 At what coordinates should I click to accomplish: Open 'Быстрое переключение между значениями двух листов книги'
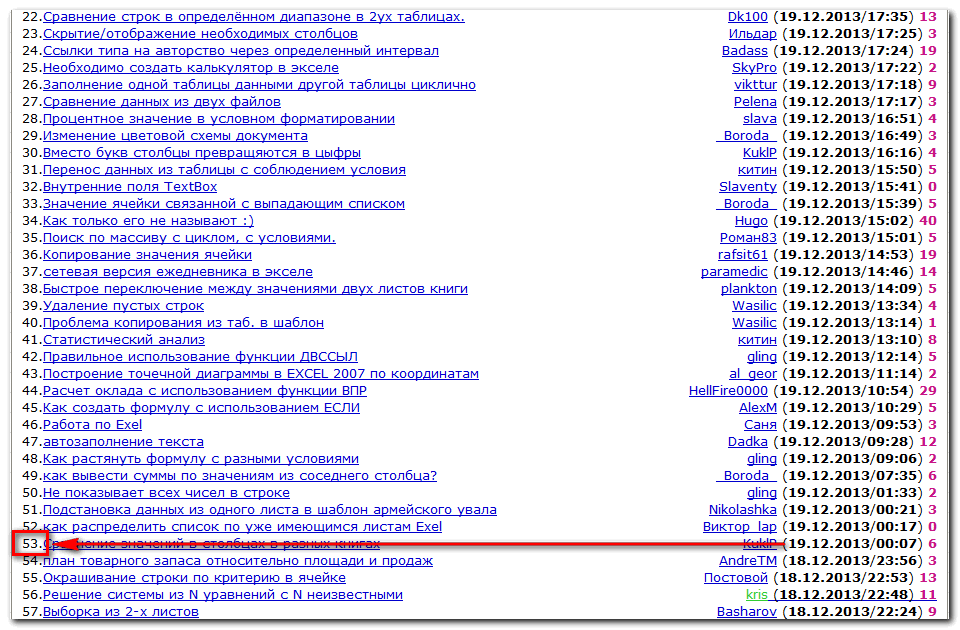(x=255, y=289)
